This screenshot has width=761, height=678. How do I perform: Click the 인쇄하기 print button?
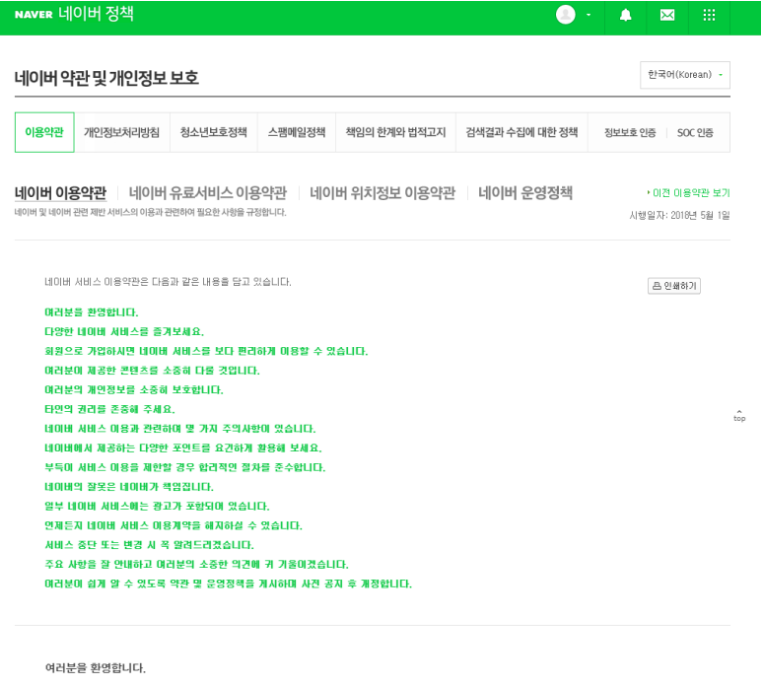point(674,286)
